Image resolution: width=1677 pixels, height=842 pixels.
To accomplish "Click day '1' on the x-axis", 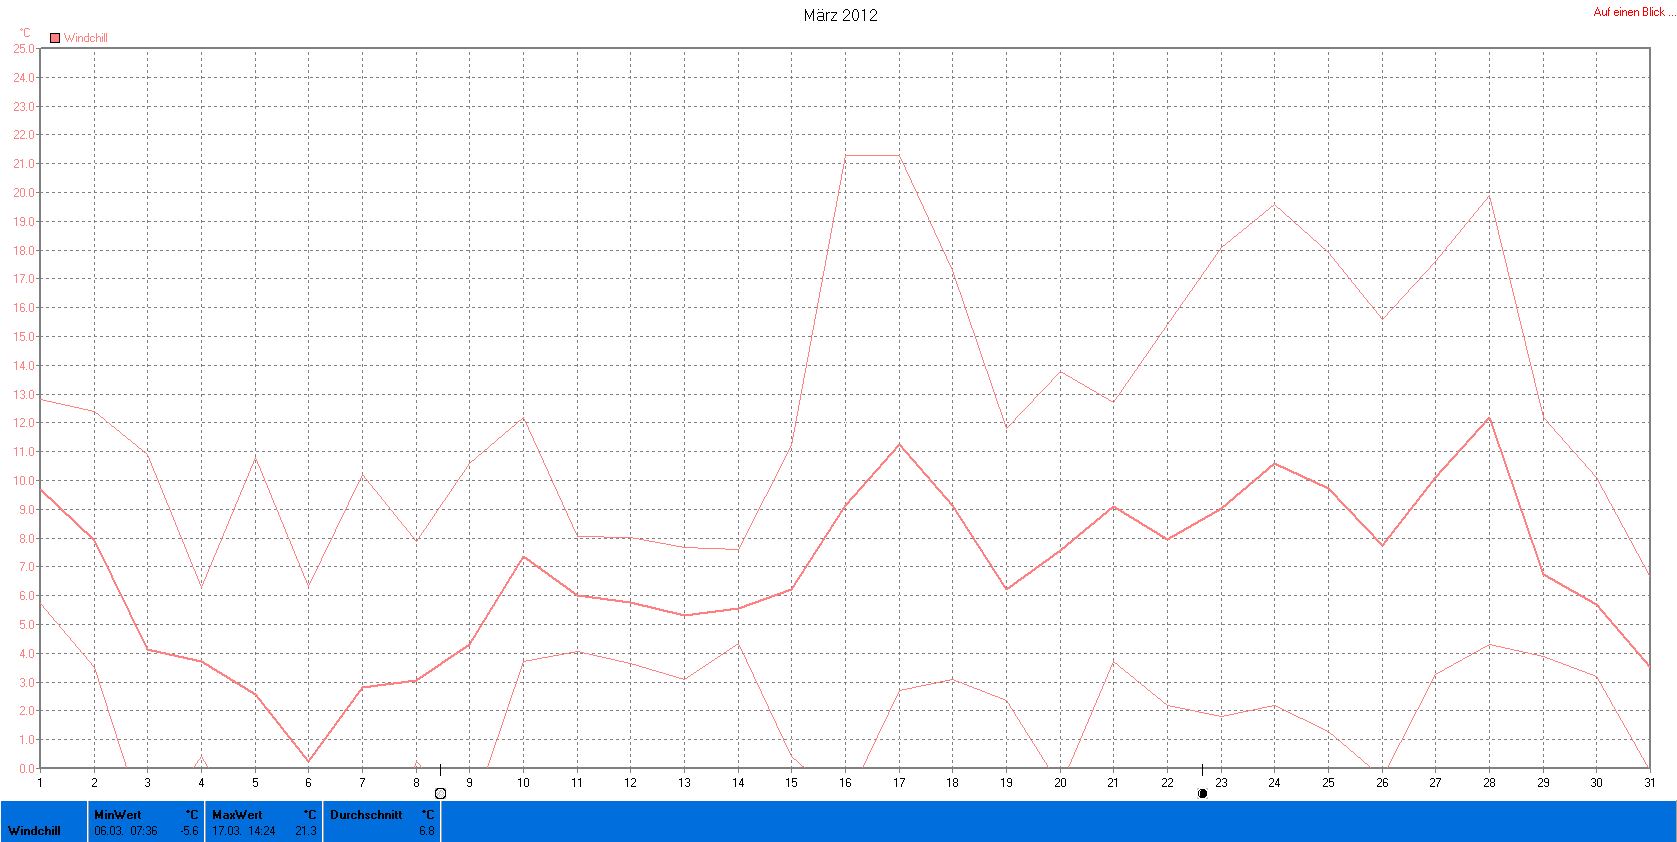I will coord(40,783).
